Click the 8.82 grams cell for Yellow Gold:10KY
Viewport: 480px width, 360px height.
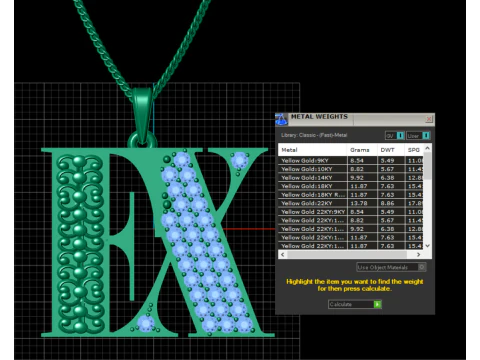(362, 169)
